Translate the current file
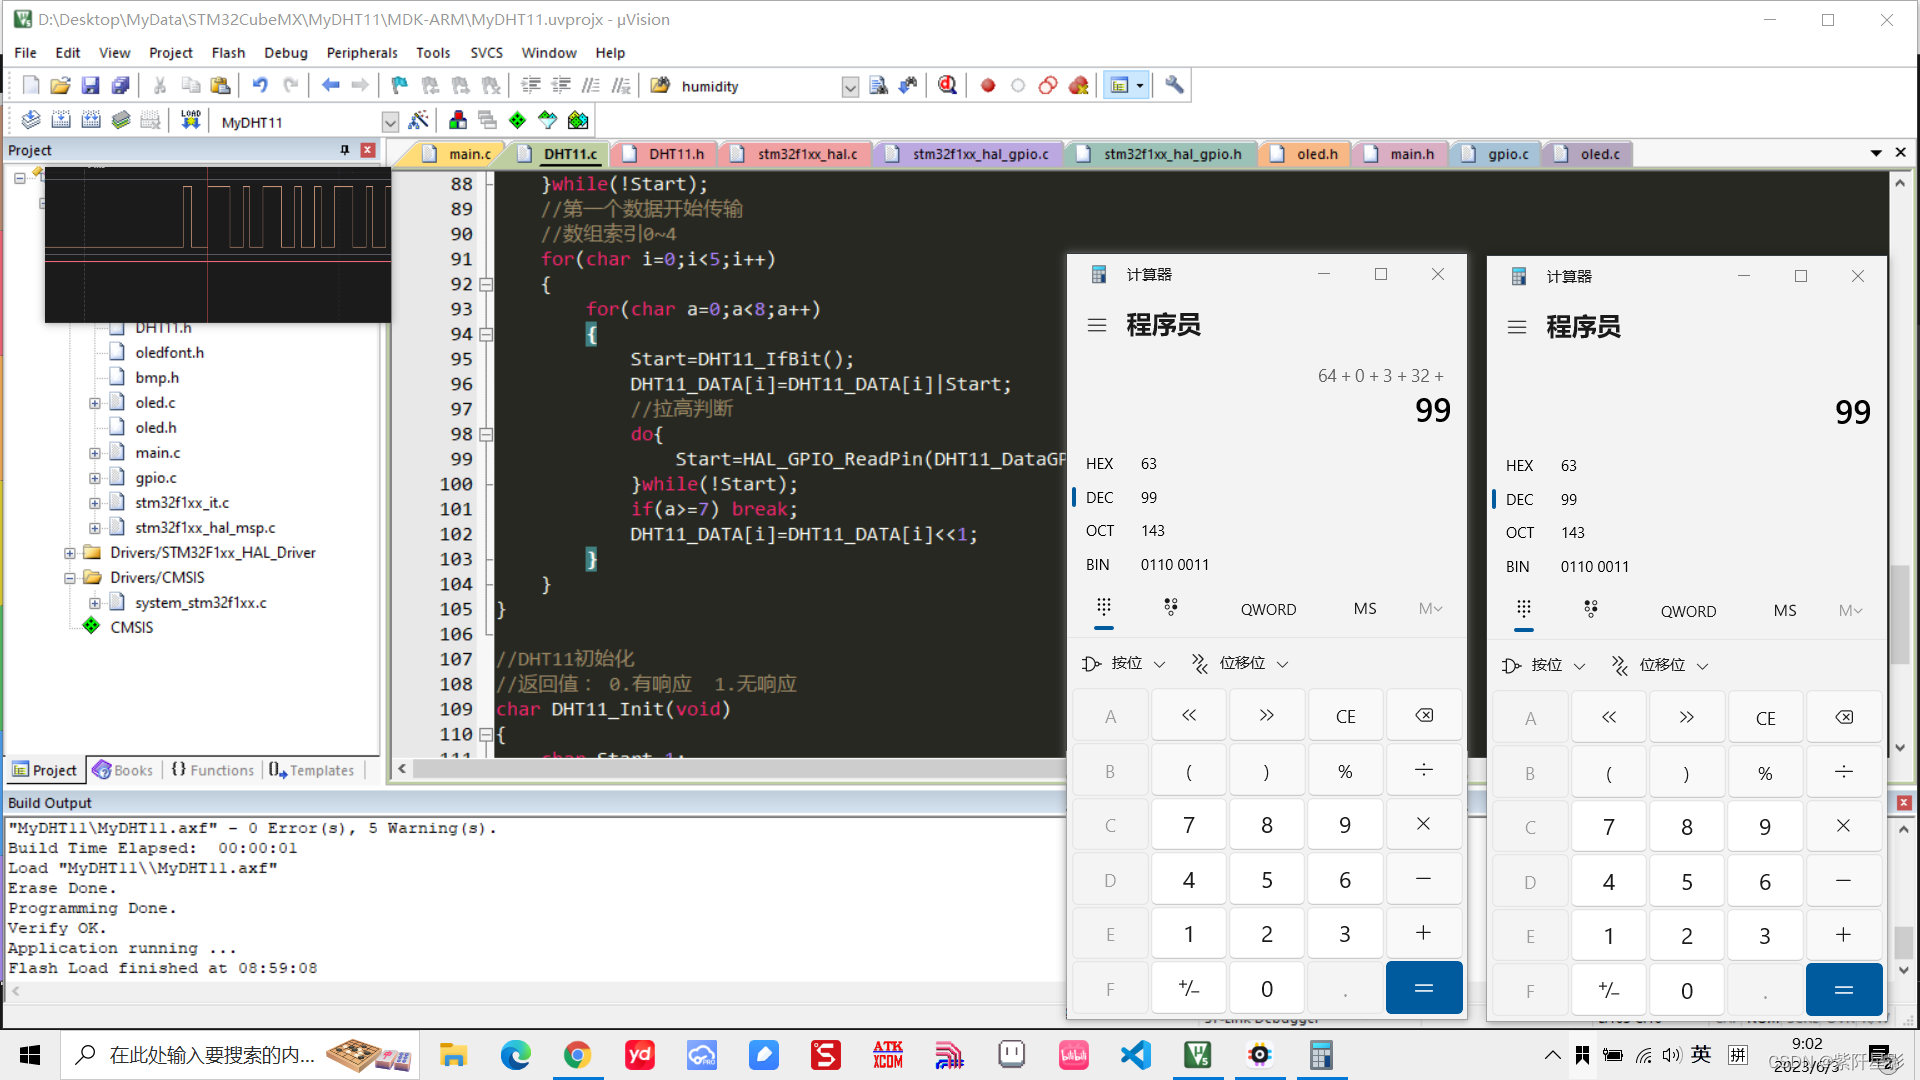1920x1080 pixels. (31, 121)
